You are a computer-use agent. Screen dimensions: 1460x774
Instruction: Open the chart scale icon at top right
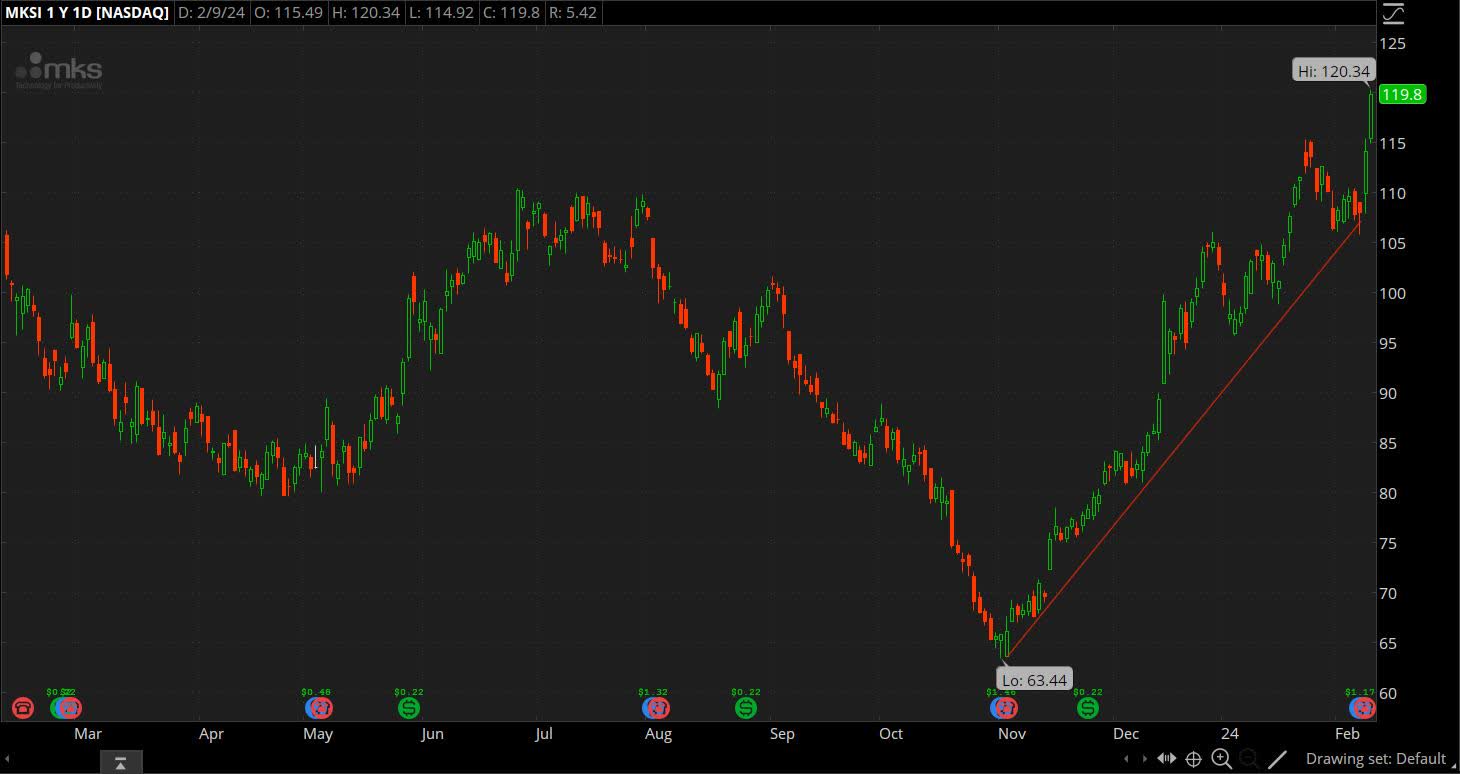[1394, 13]
